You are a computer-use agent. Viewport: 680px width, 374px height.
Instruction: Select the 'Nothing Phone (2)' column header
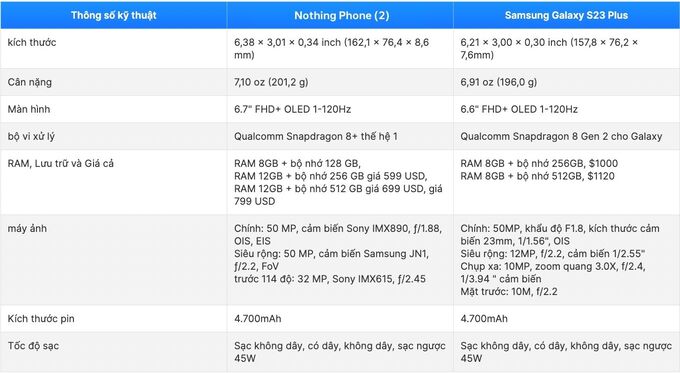342,16
